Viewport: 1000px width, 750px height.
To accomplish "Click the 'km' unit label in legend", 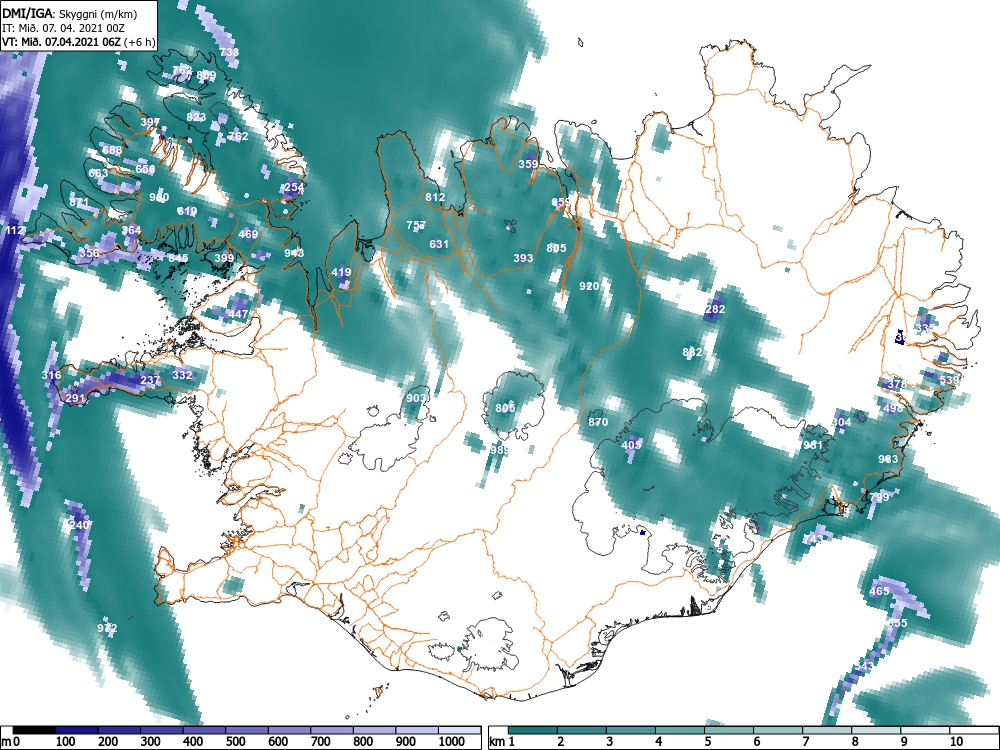I will point(497,742).
